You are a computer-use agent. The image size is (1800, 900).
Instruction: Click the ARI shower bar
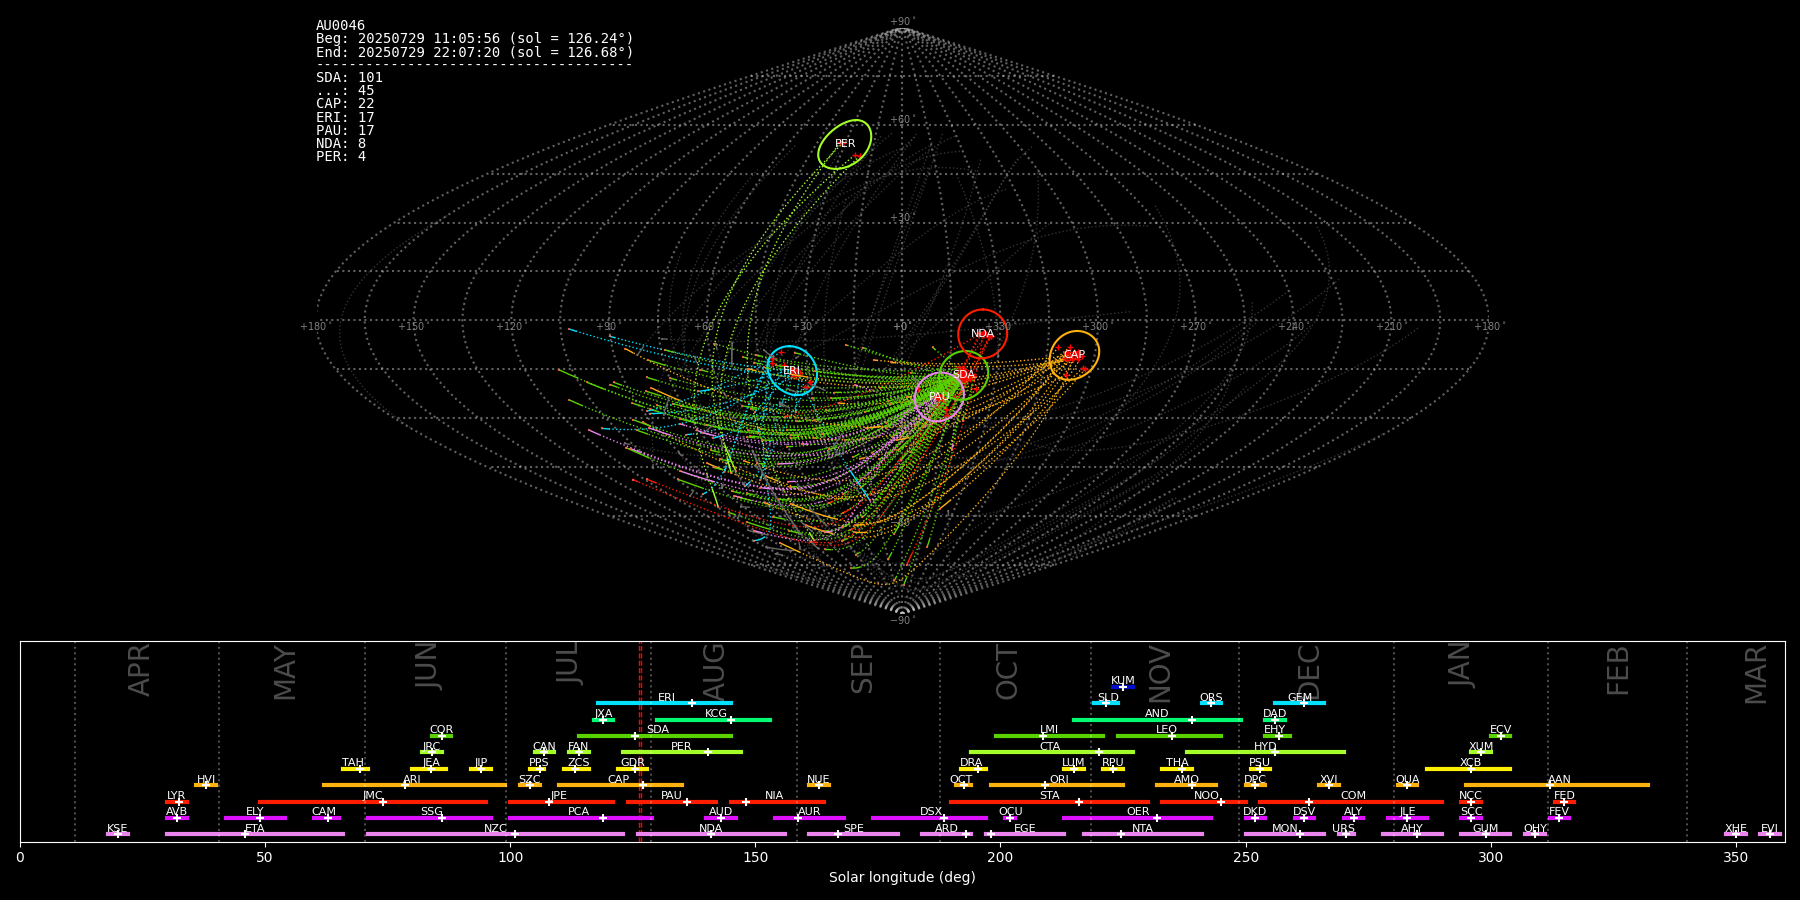tap(414, 785)
